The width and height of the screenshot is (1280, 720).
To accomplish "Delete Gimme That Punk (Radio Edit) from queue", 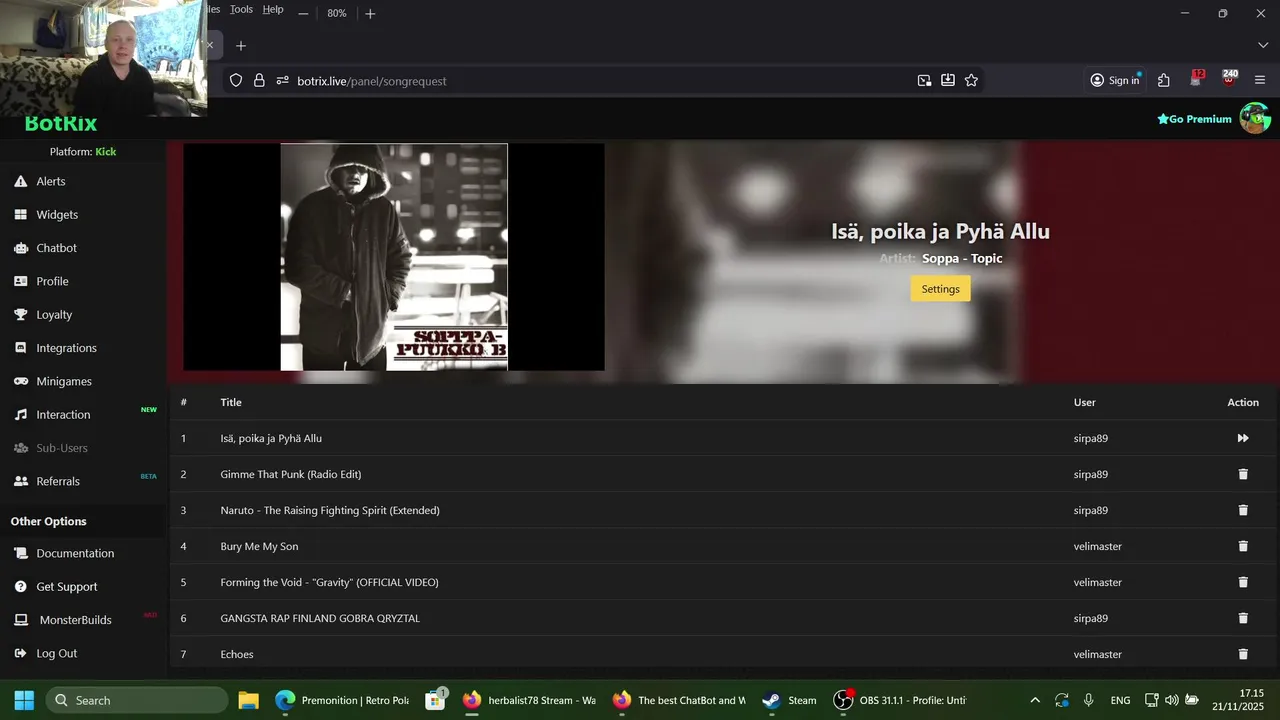I will pos(1243,474).
